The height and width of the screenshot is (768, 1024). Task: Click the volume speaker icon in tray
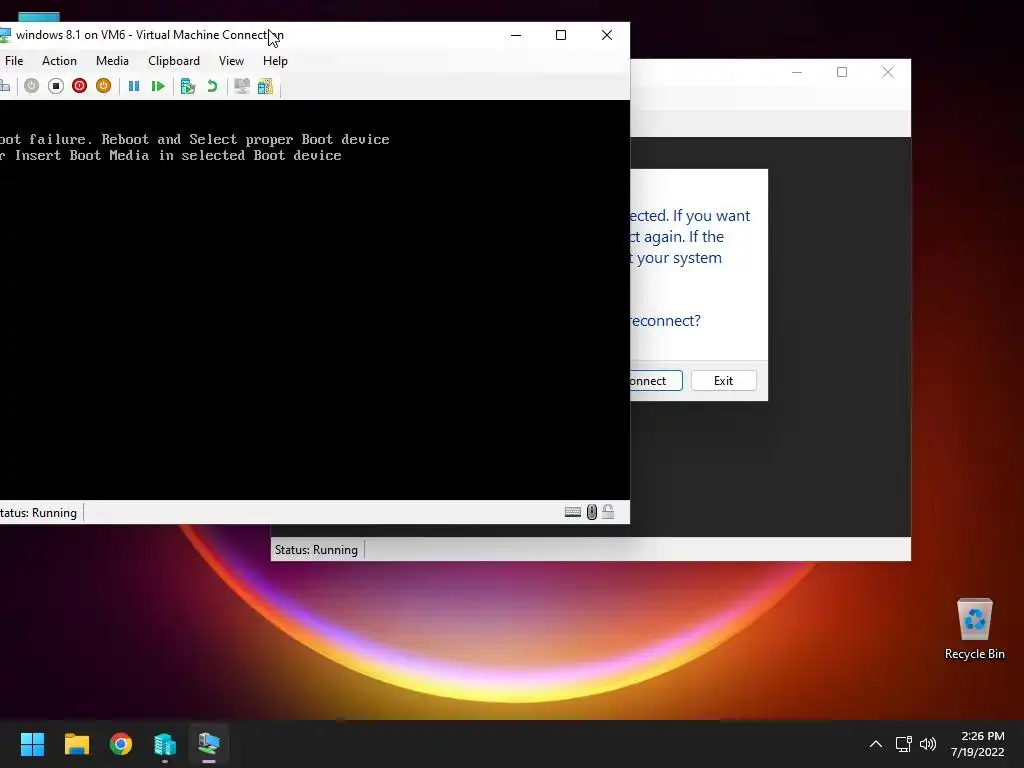pos(928,744)
